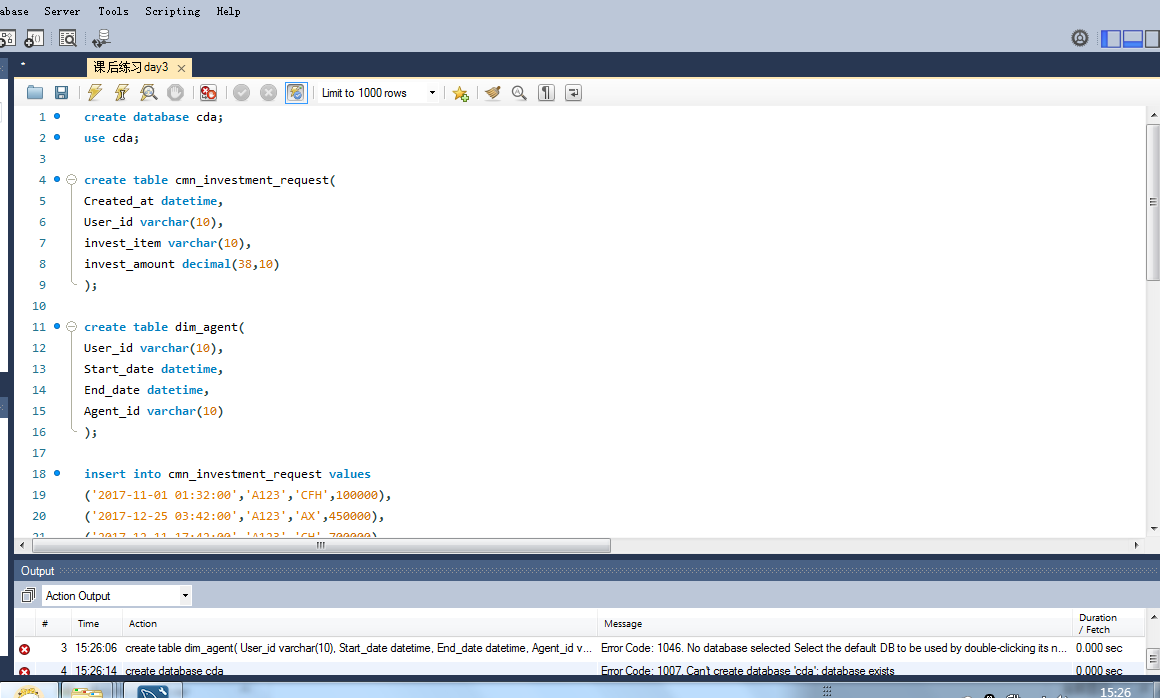The height and width of the screenshot is (698, 1160).
Task: Select the 'create database cda' output row
Action: coord(580,671)
